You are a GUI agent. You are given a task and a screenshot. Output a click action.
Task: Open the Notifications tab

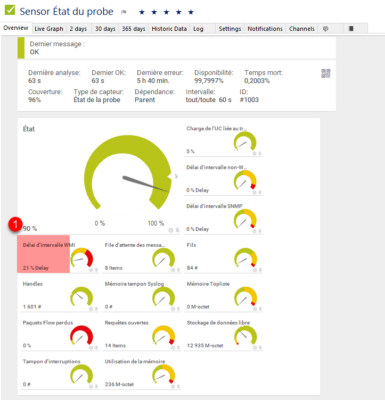(x=265, y=29)
